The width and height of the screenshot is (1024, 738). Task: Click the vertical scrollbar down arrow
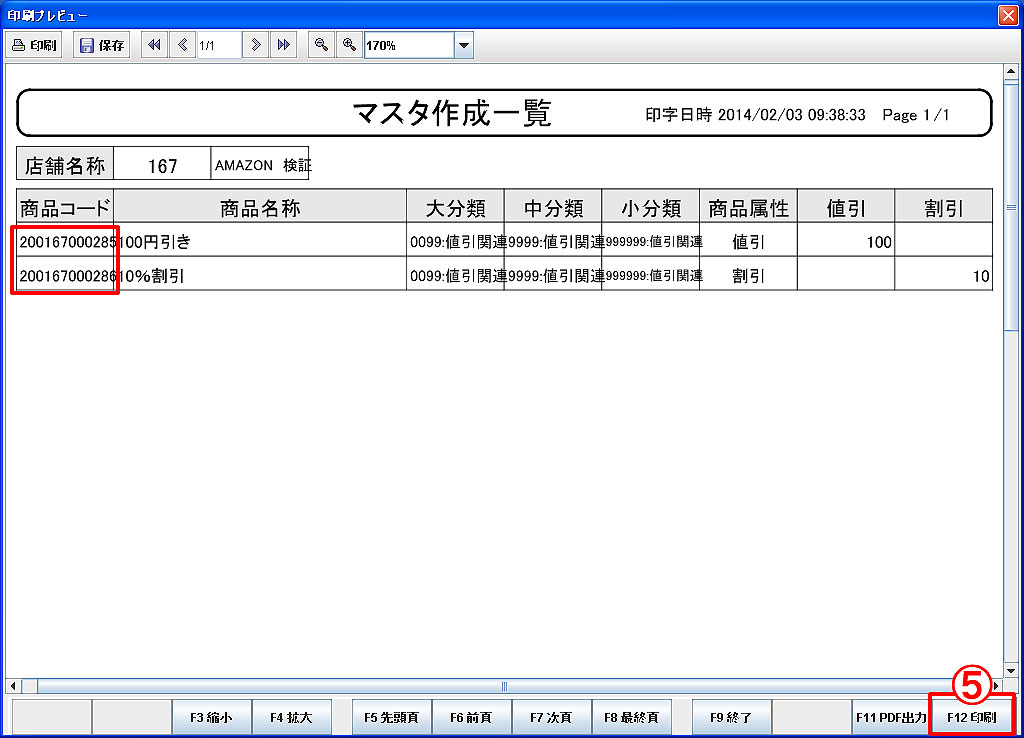[1010, 669]
